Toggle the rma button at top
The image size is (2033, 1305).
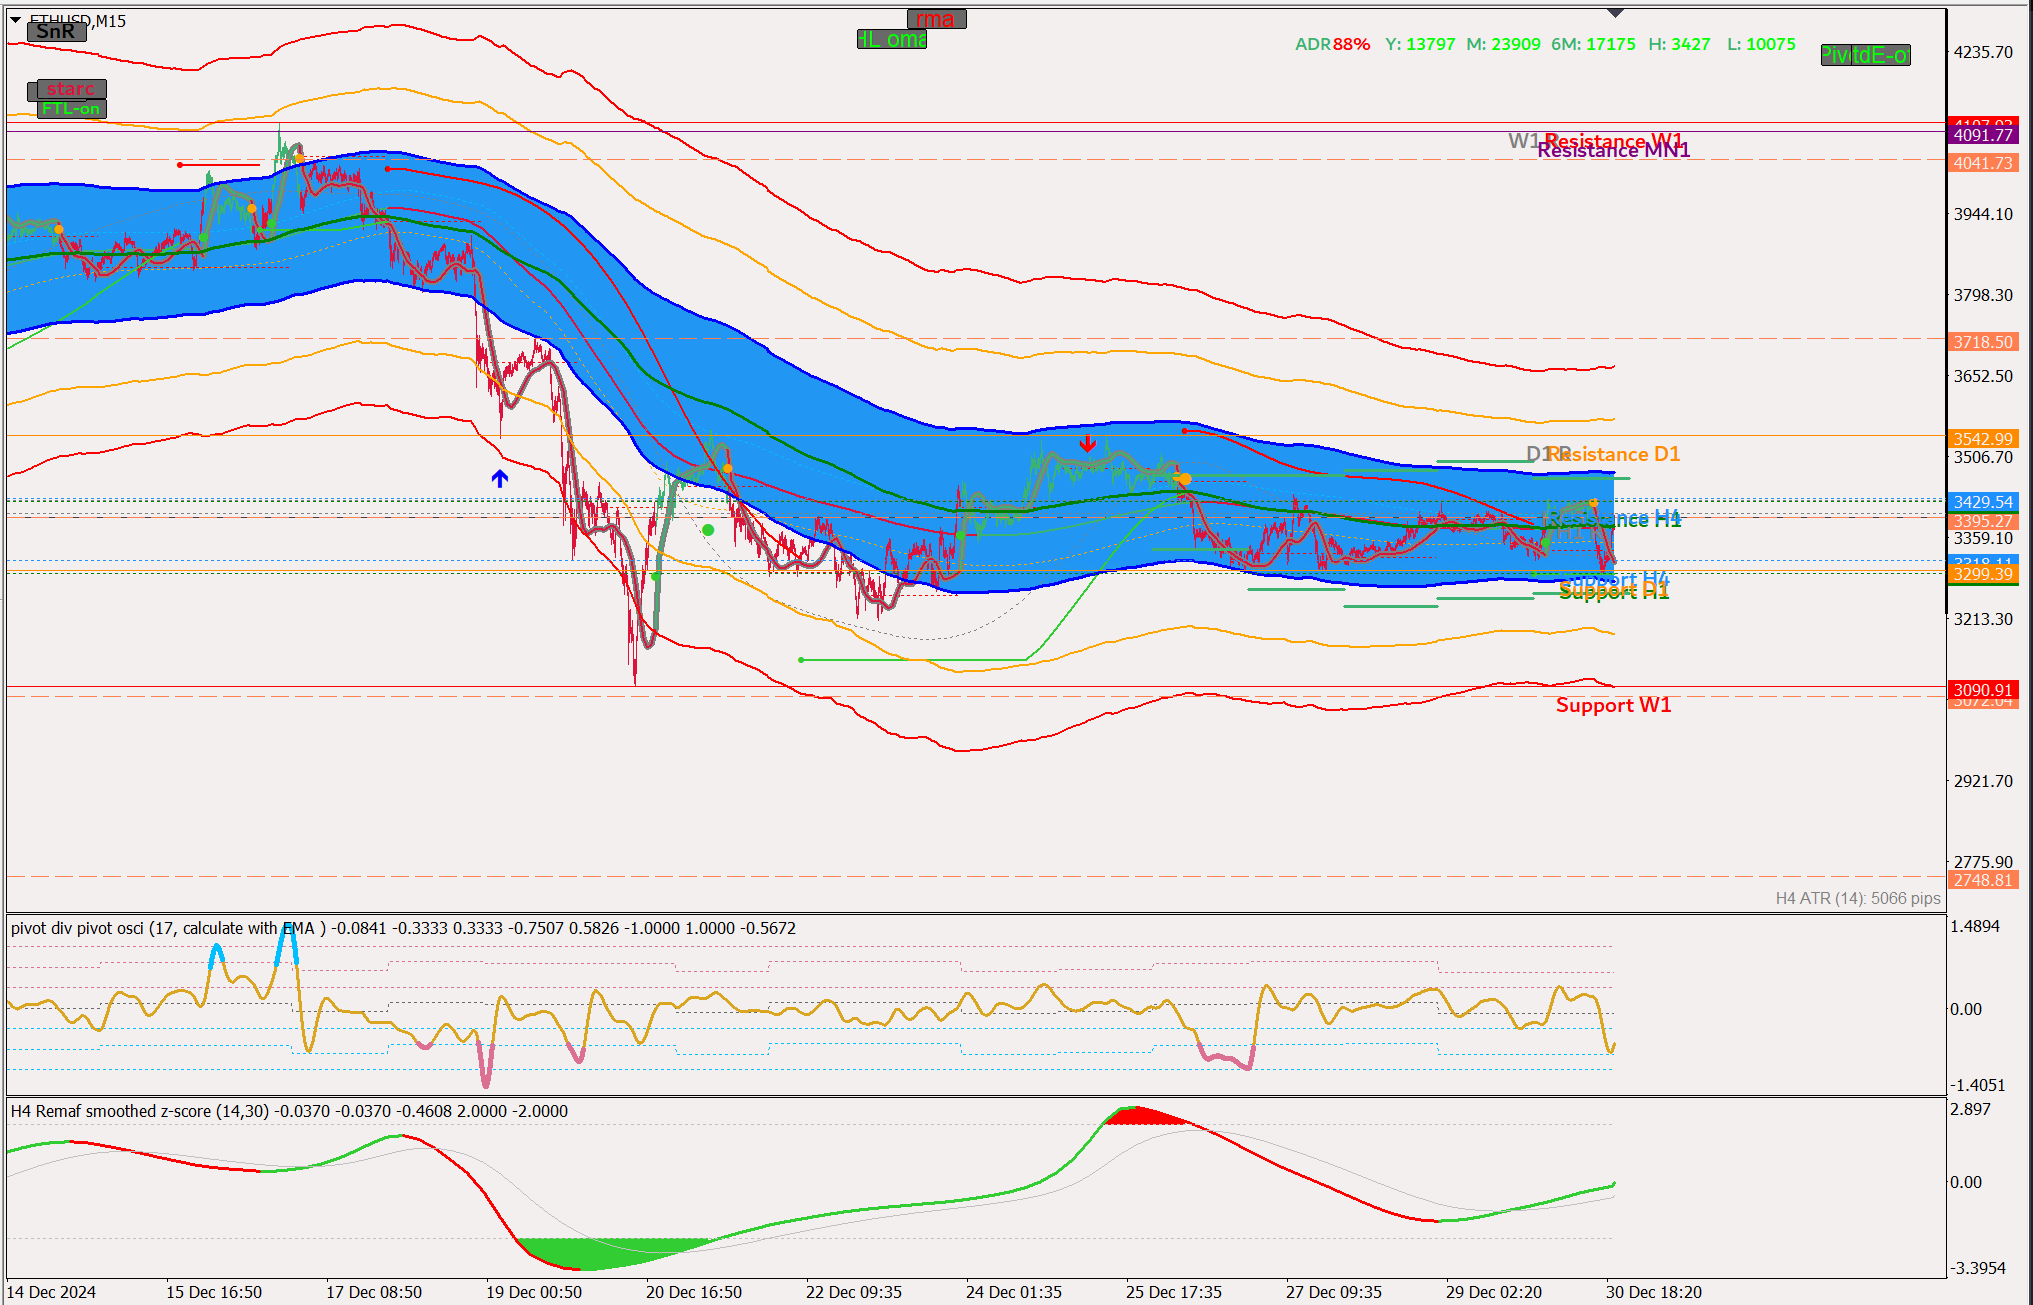pos(935,19)
